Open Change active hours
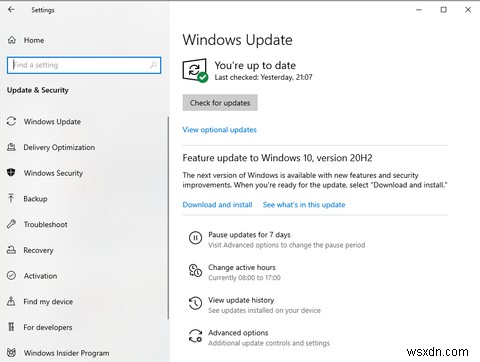Image resolution: width=480 pixels, height=362 pixels. click(242, 267)
